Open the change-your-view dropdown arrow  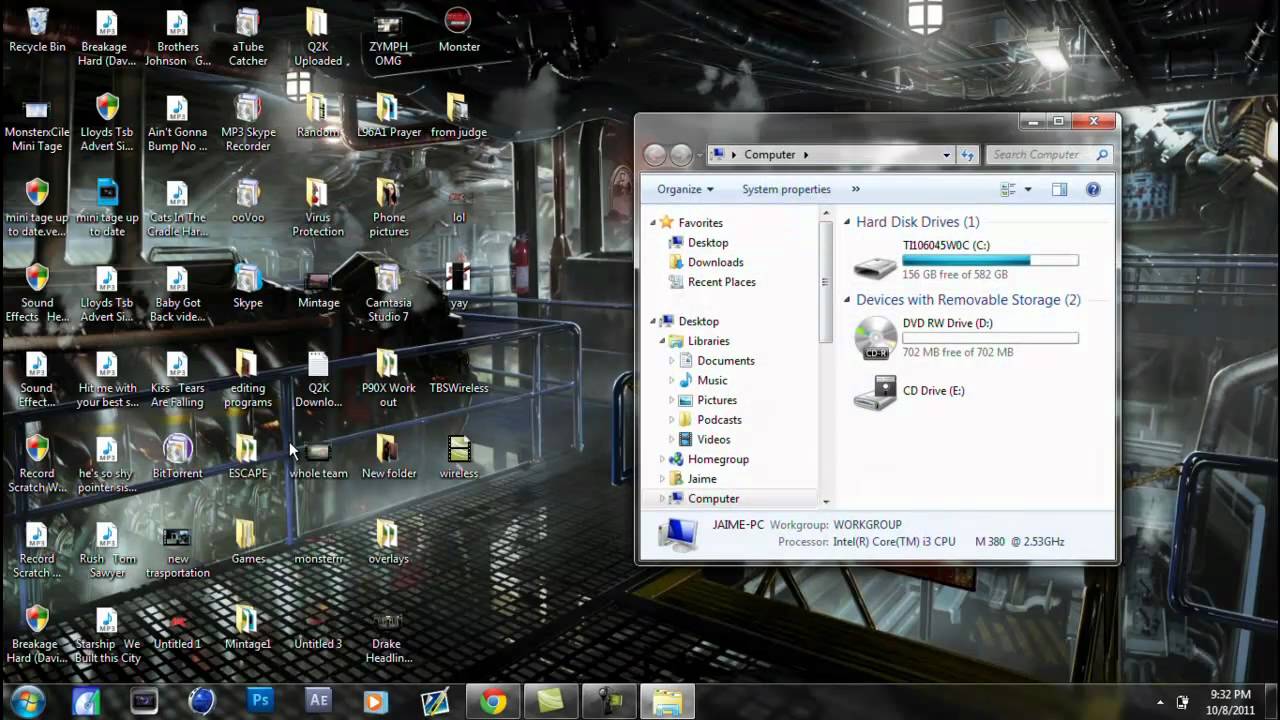click(1027, 189)
